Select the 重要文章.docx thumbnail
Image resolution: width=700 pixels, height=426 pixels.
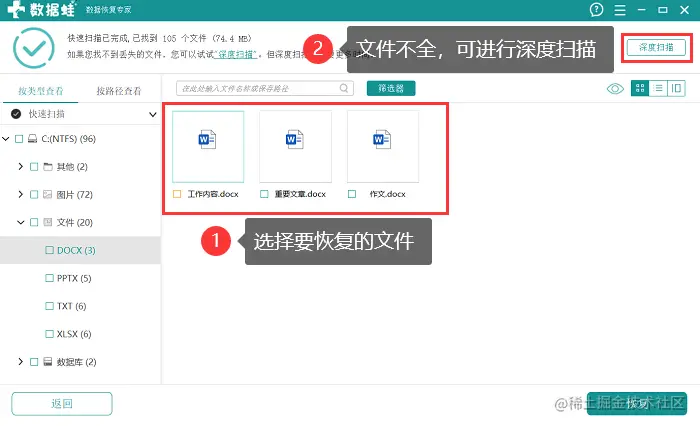[296, 146]
